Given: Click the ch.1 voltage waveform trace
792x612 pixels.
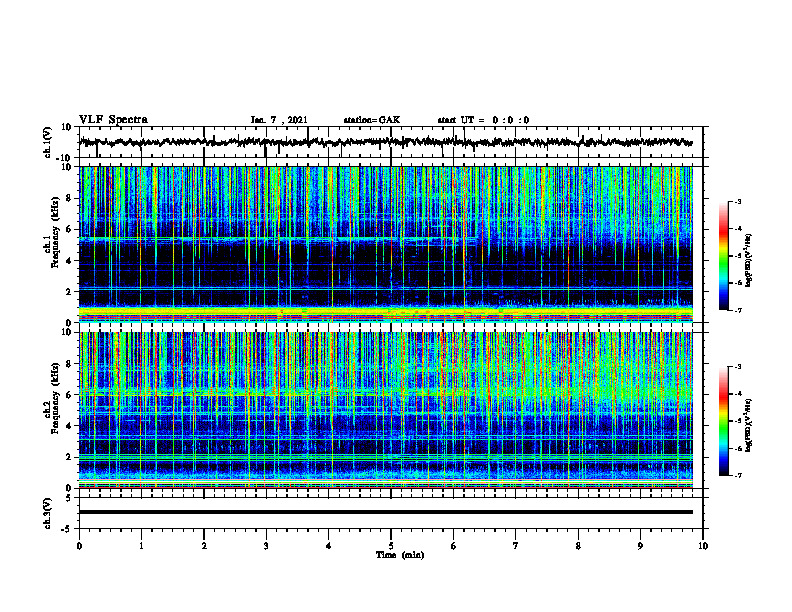Looking at the screenshot, I should tap(385, 142).
